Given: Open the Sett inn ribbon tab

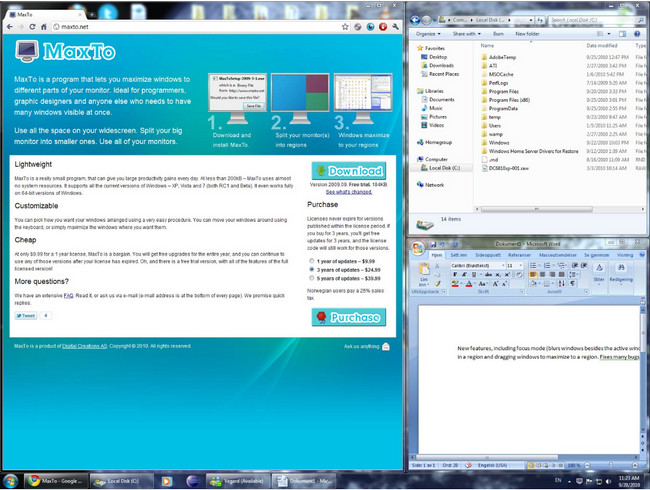Looking at the screenshot, I should coord(460,255).
